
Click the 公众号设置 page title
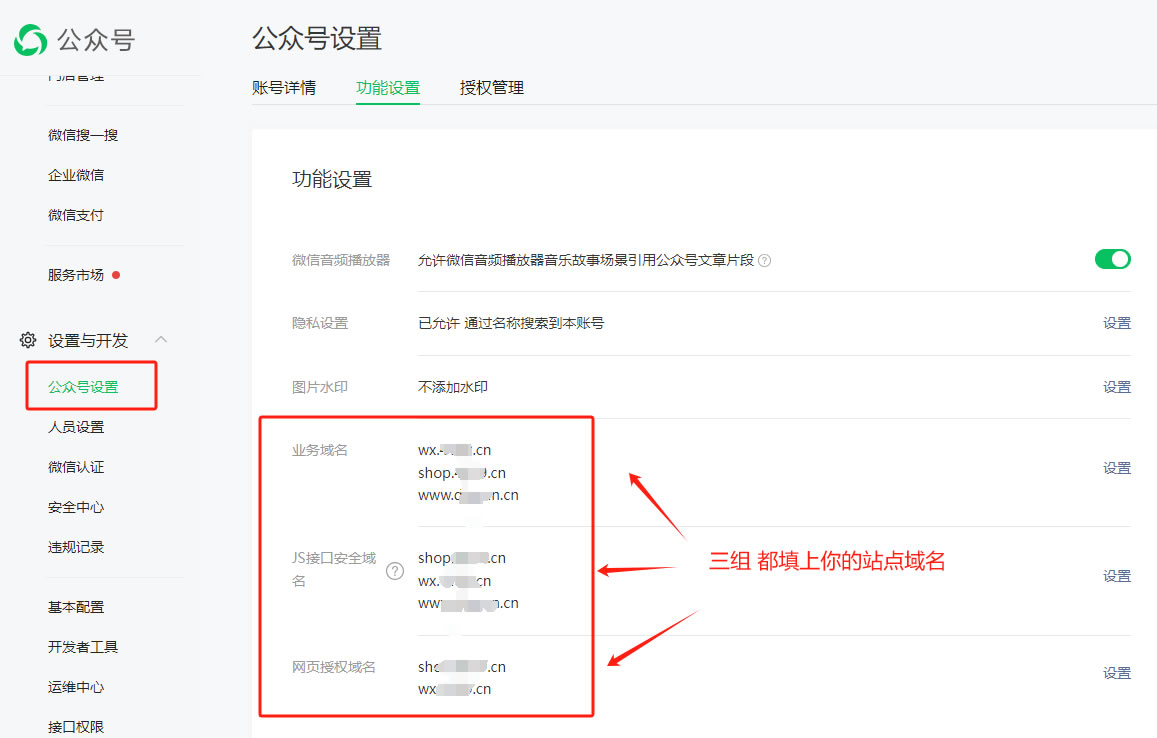[x=317, y=39]
